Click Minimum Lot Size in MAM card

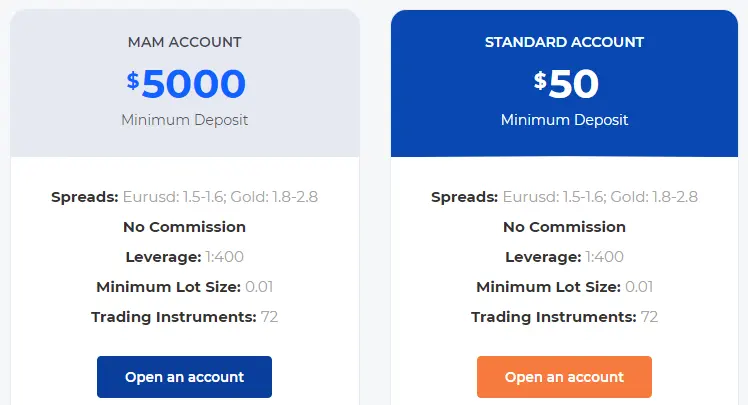pos(185,287)
